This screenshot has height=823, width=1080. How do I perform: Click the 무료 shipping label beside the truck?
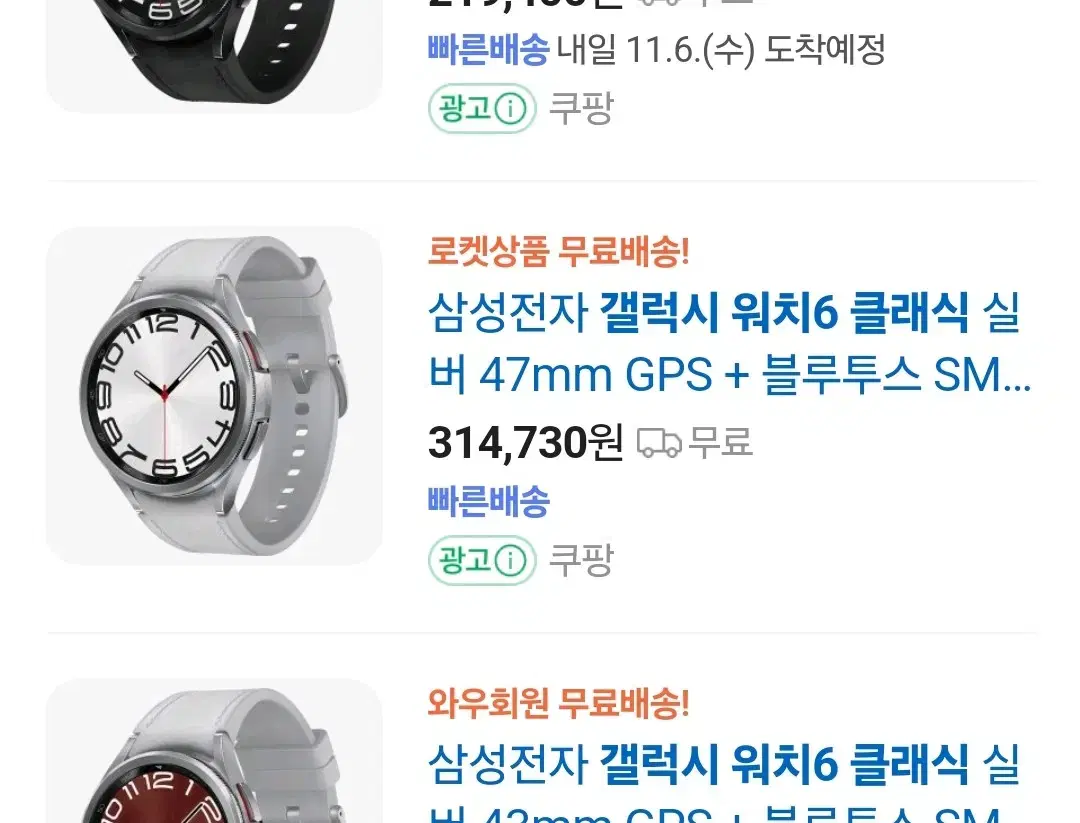click(720, 443)
